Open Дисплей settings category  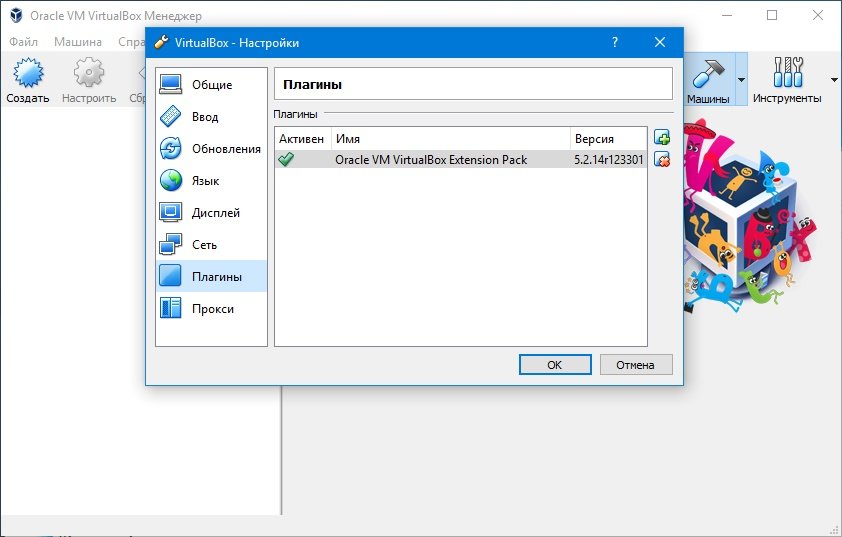coord(212,213)
